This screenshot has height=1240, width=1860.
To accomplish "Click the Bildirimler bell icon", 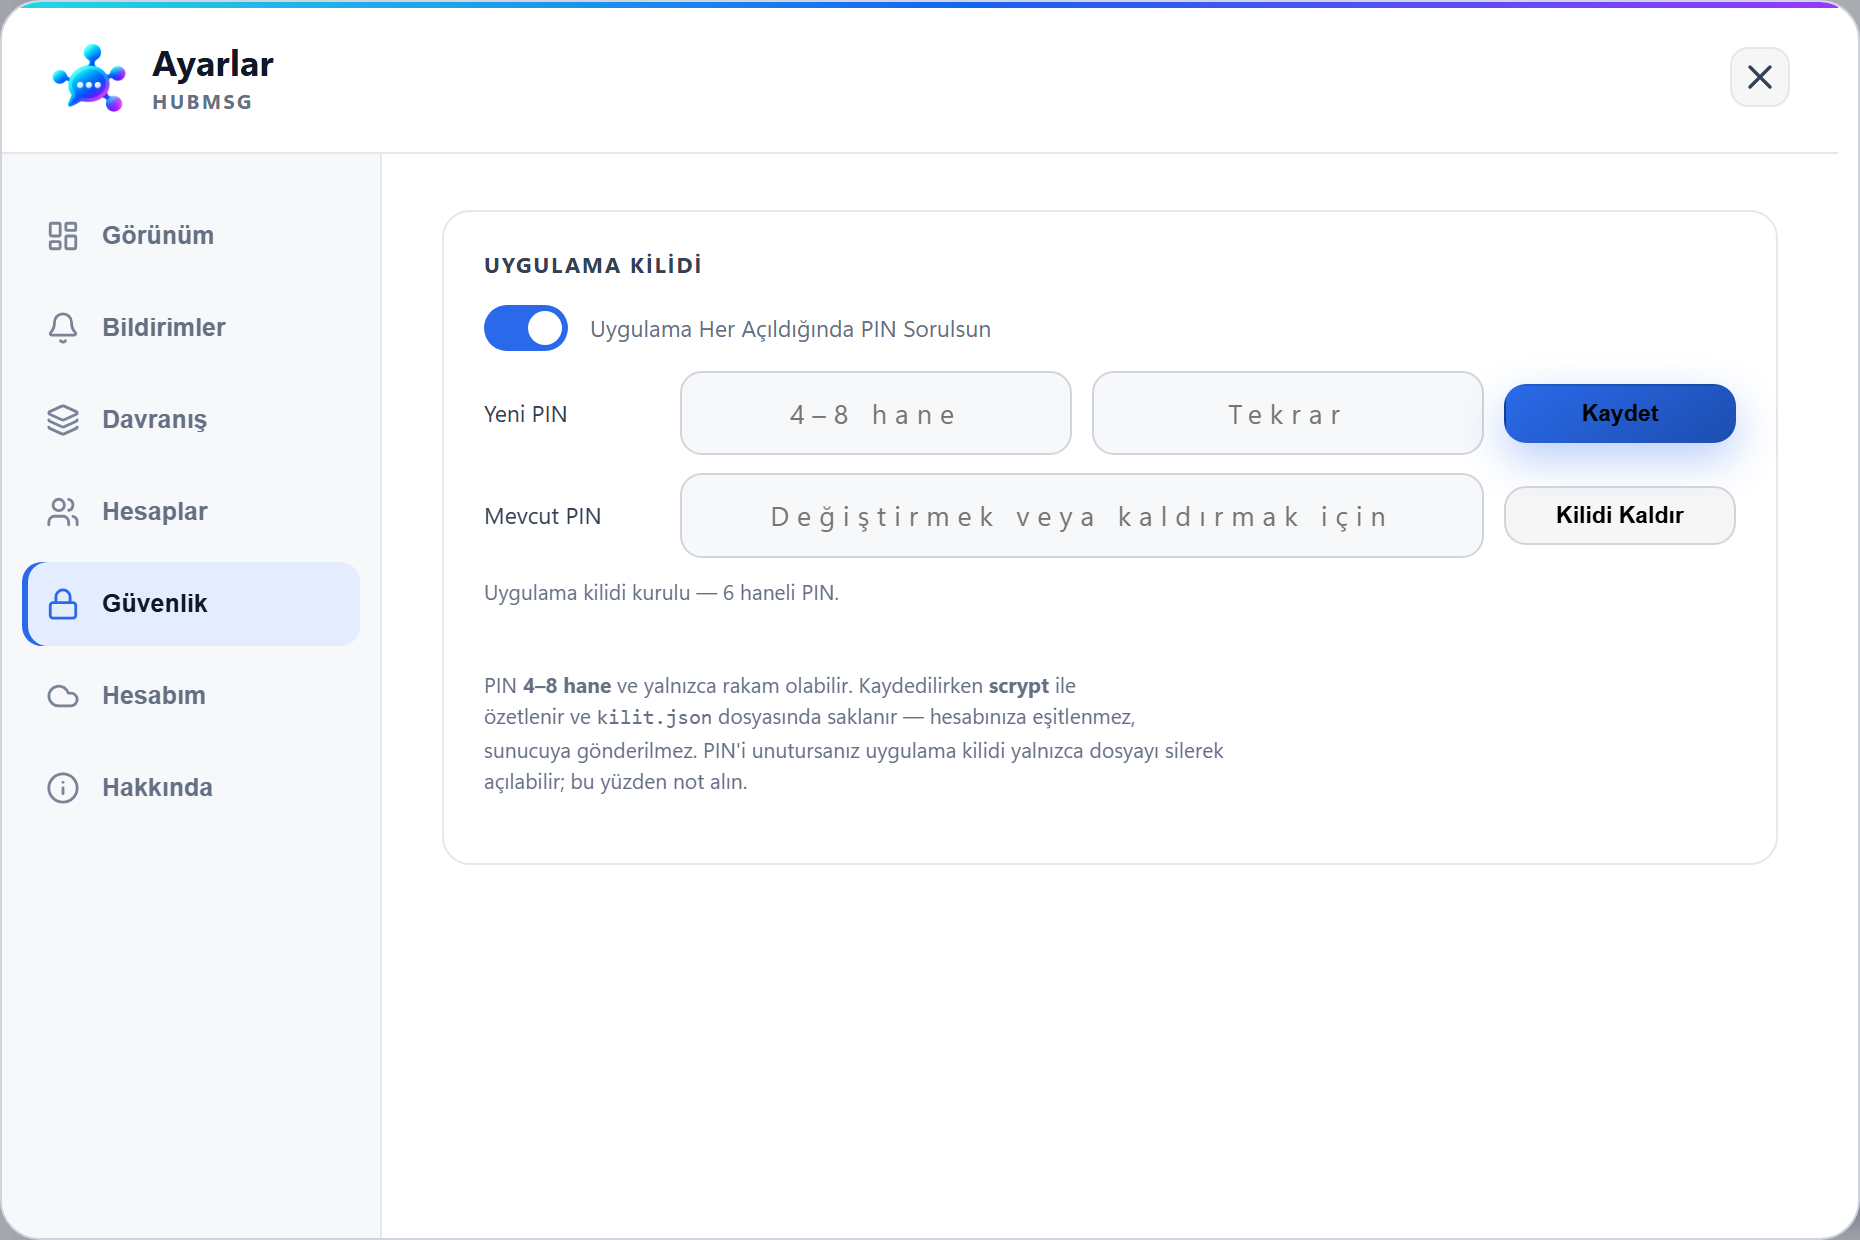I will (63, 328).
